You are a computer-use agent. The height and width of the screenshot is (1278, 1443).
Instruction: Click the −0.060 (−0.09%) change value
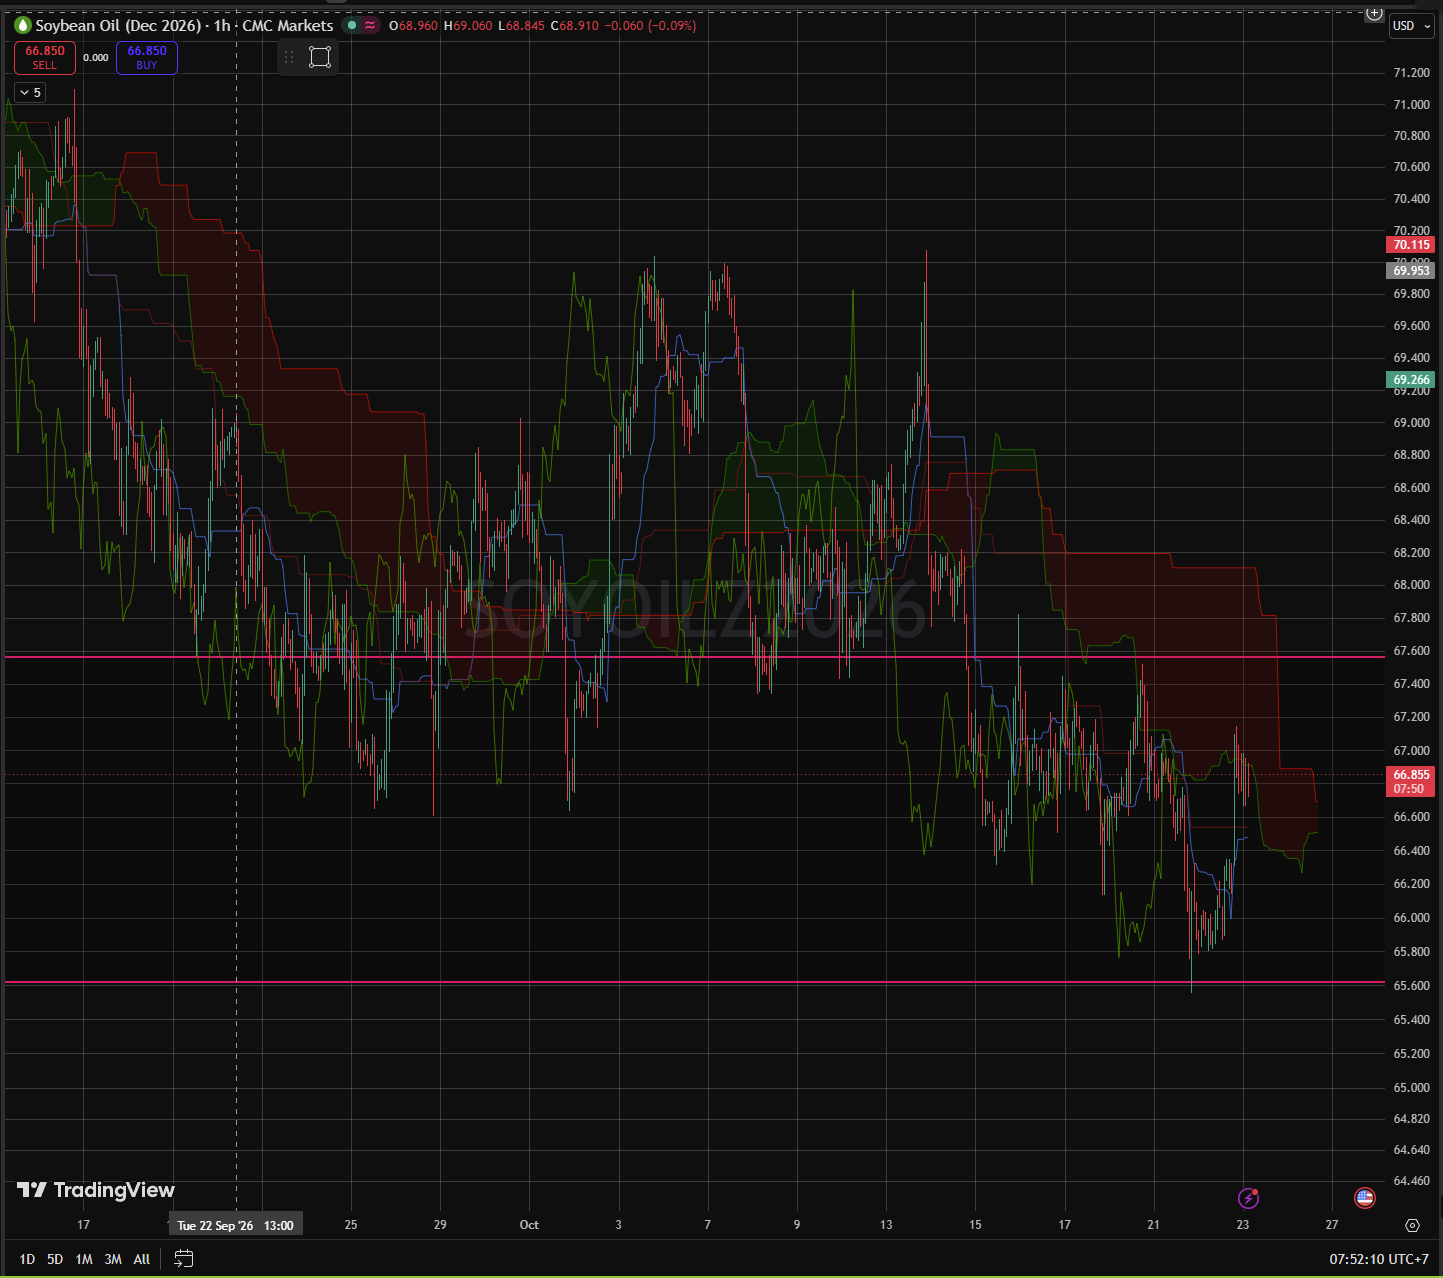pyautogui.click(x=651, y=25)
